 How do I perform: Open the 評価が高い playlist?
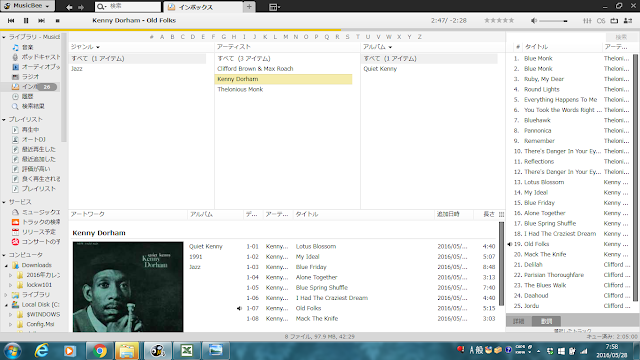click(x=36, y=169)
